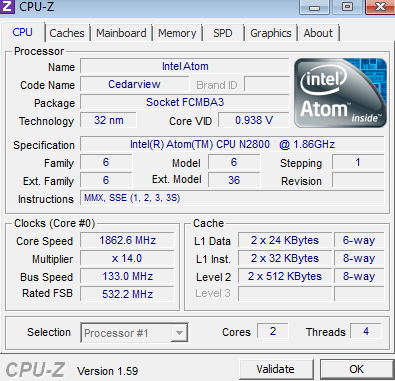
Task: Show the About tab
Action: pyautogui.click(x=318, y=33)
